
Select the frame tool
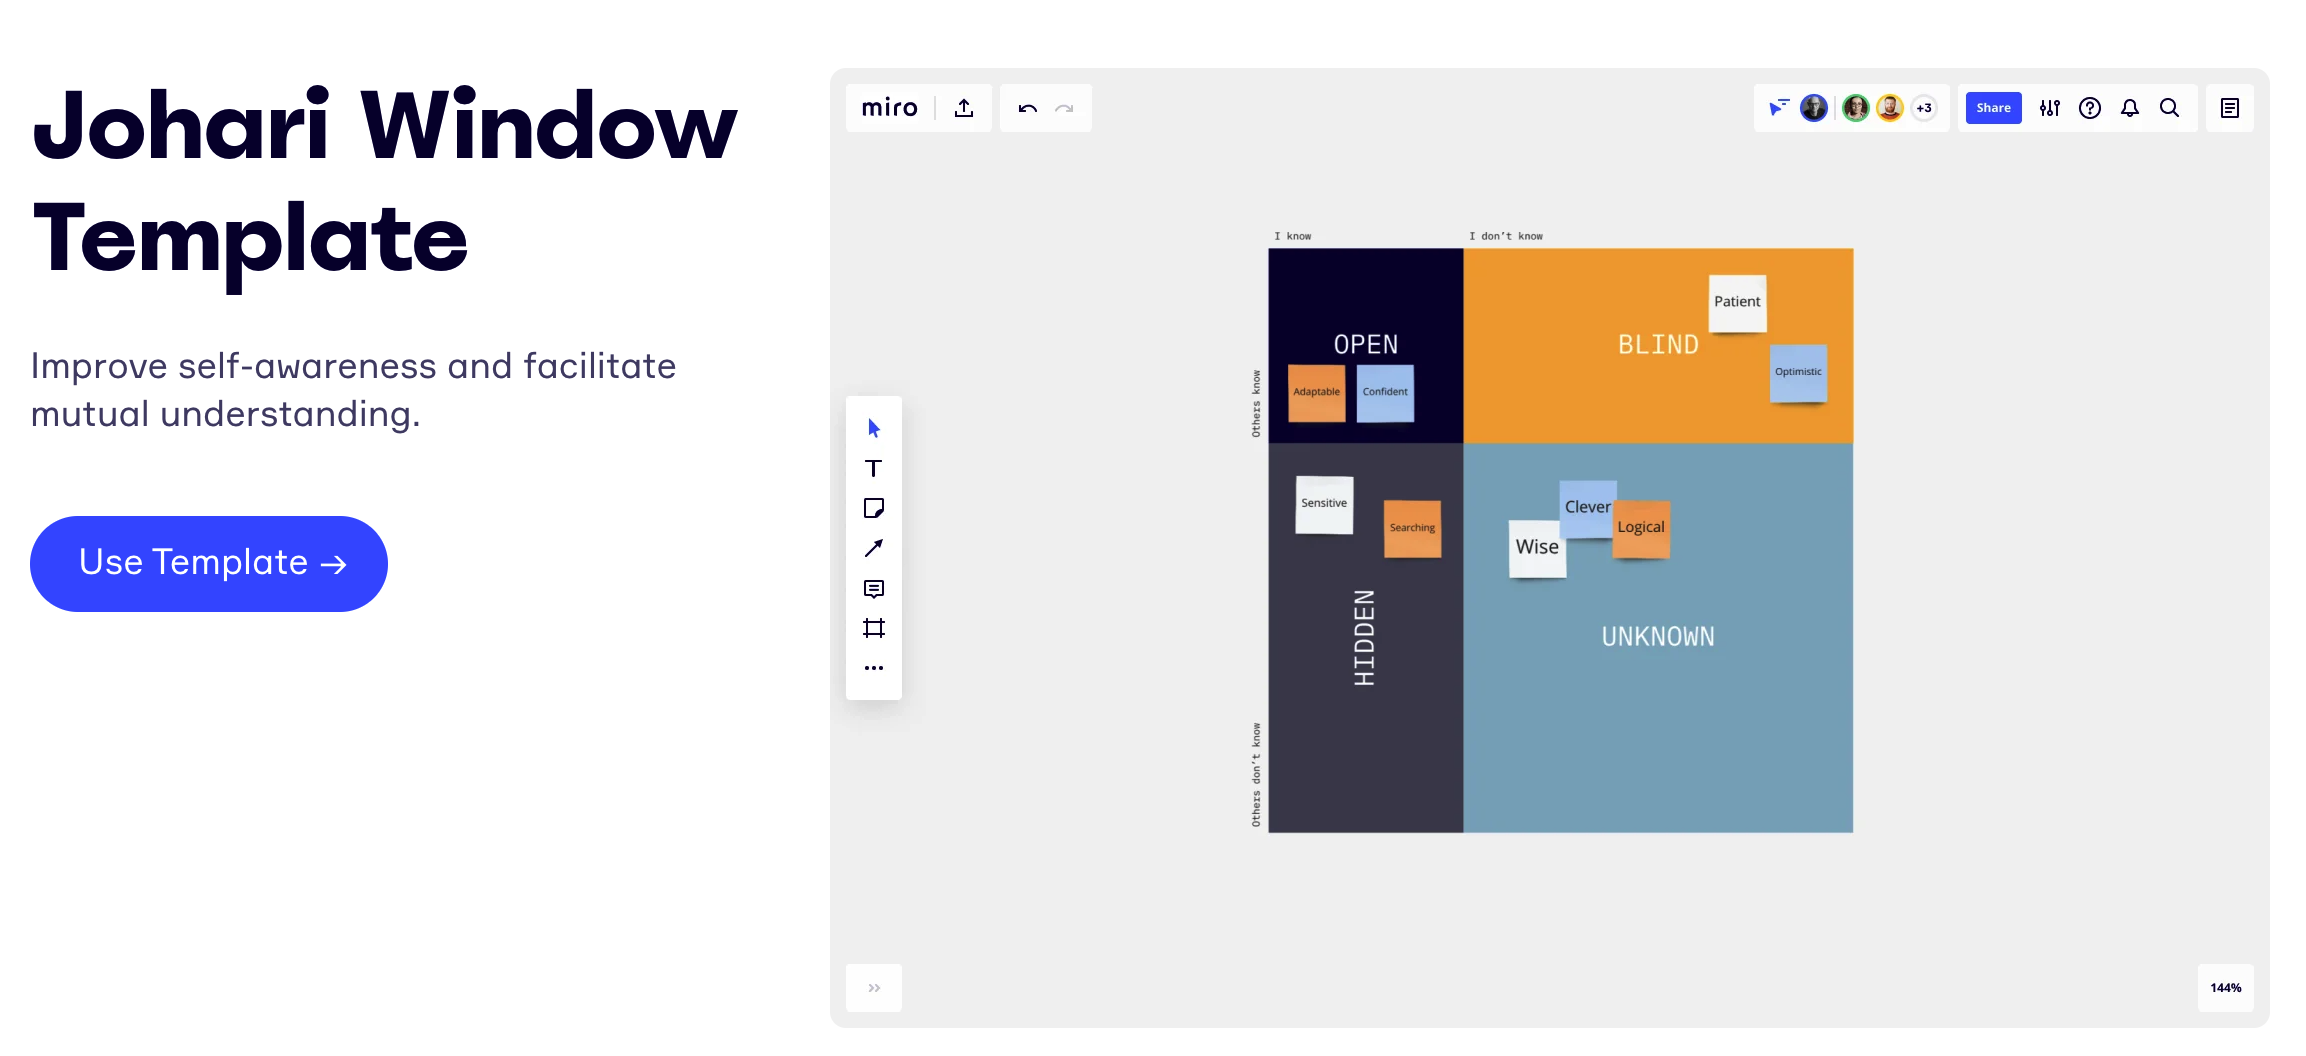click(x=874, y=628)
